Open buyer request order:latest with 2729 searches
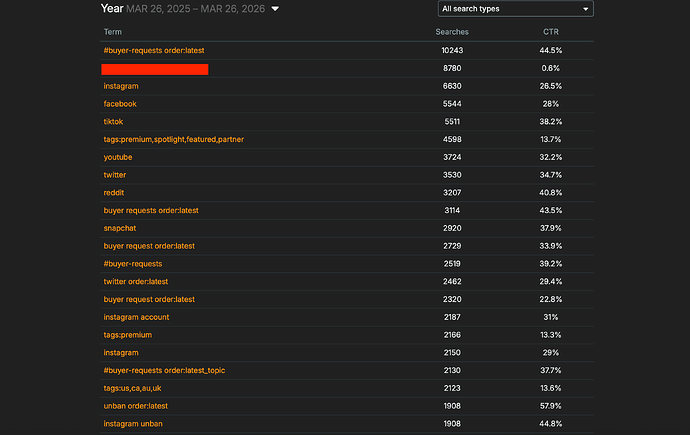The width and height of the screenshot is (690, 435). coord(149,246)
